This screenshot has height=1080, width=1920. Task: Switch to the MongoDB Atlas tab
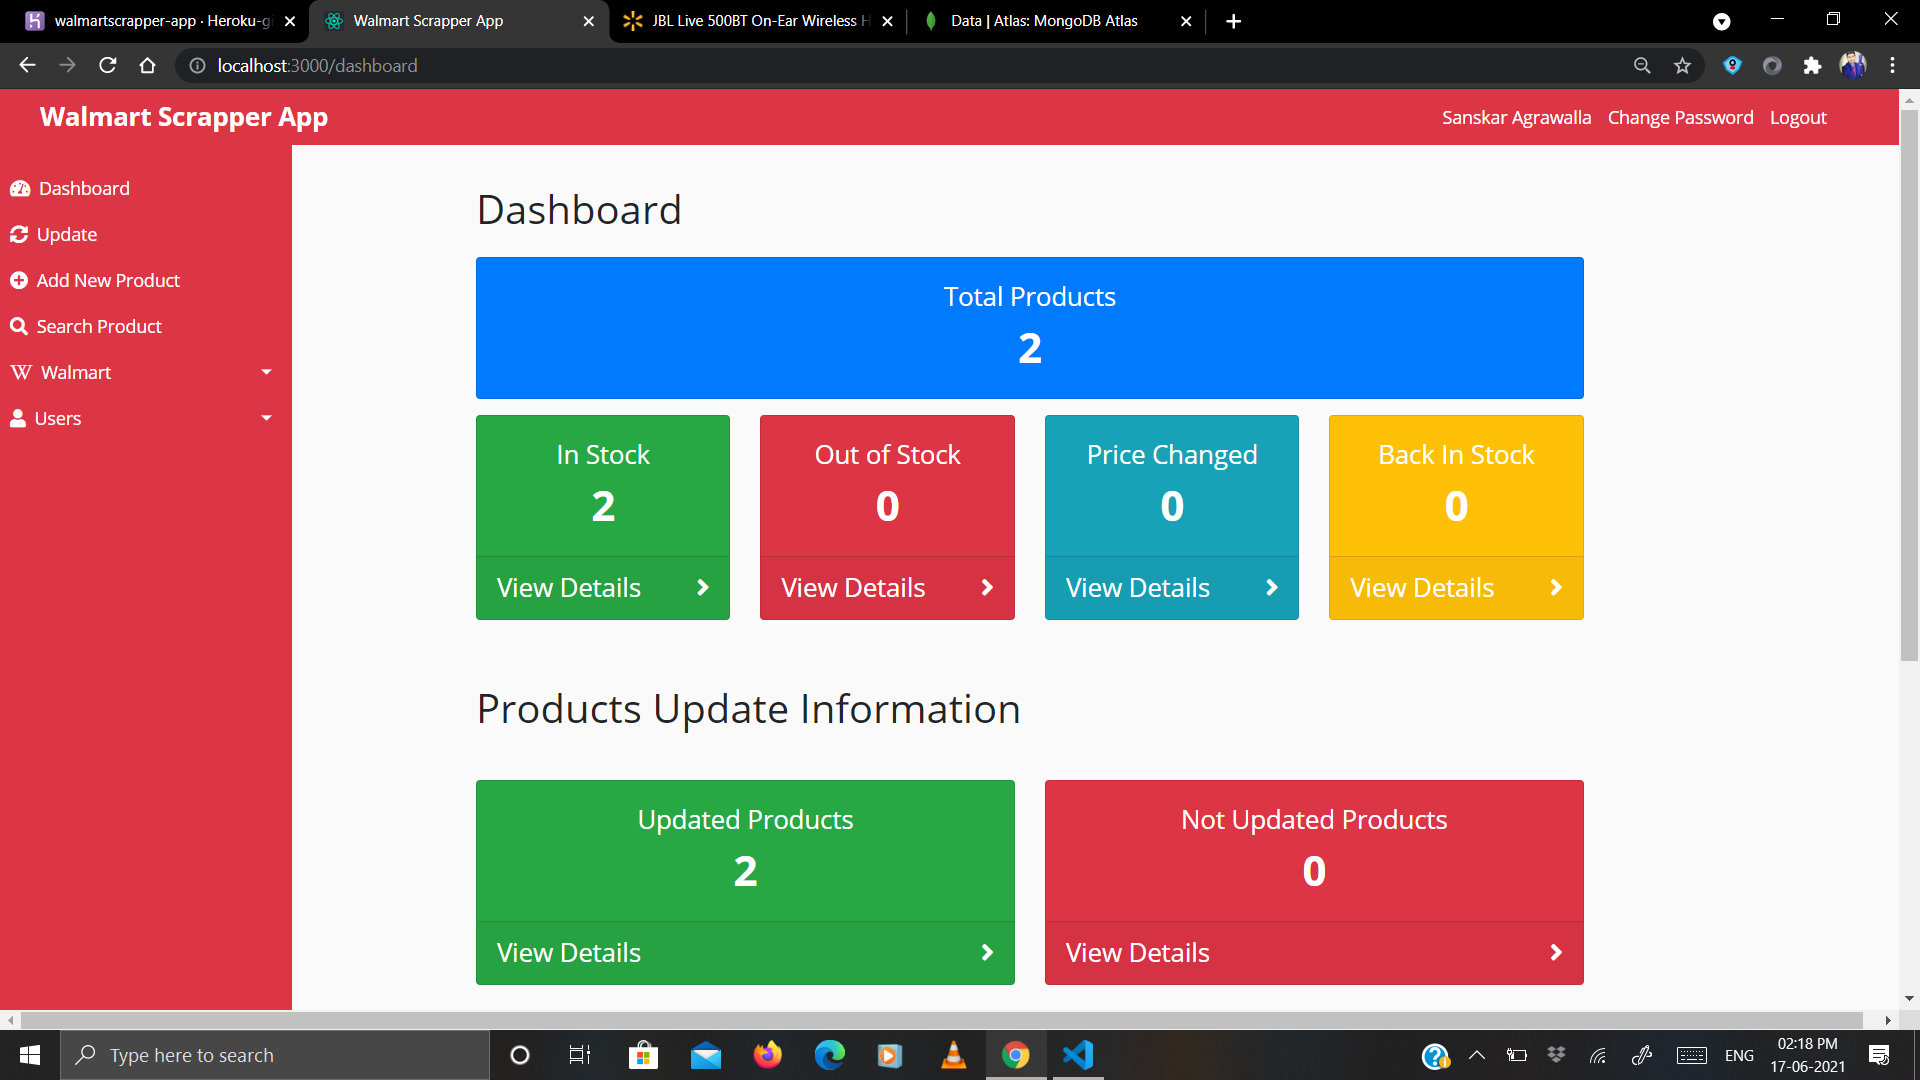[1044, 21]
